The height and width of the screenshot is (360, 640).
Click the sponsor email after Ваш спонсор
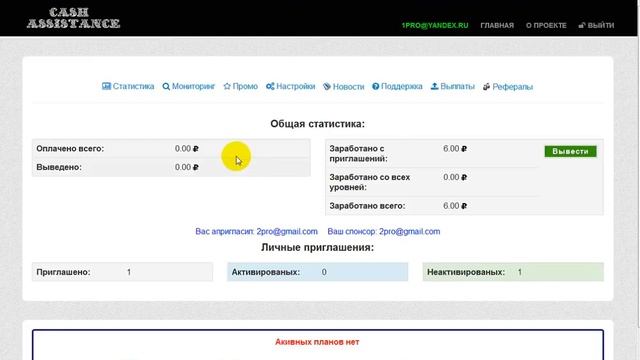[x=409, y=231]
